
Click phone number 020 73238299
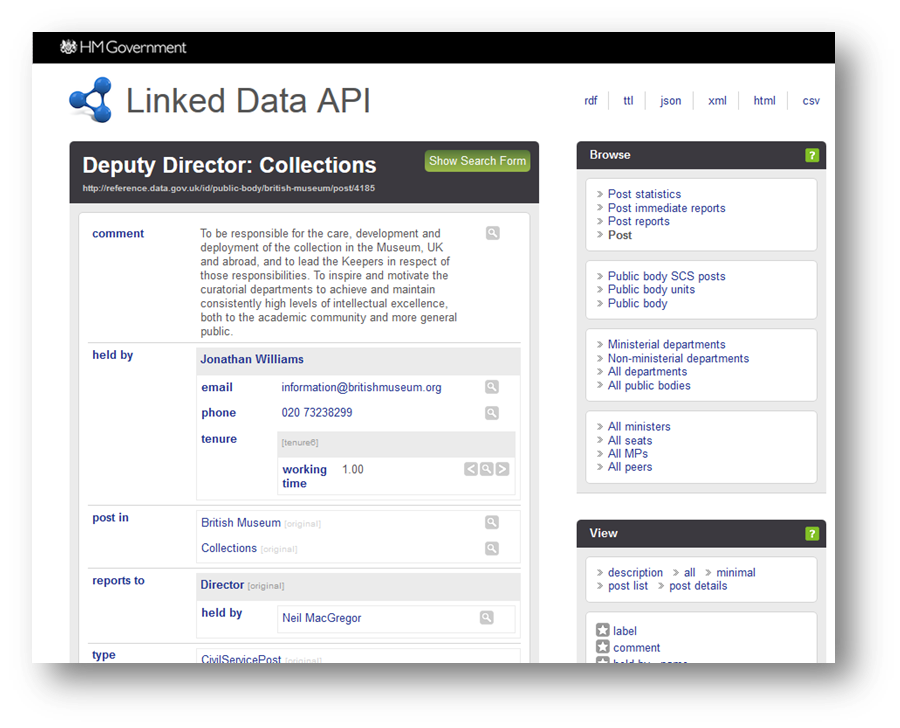click(316, 413)
